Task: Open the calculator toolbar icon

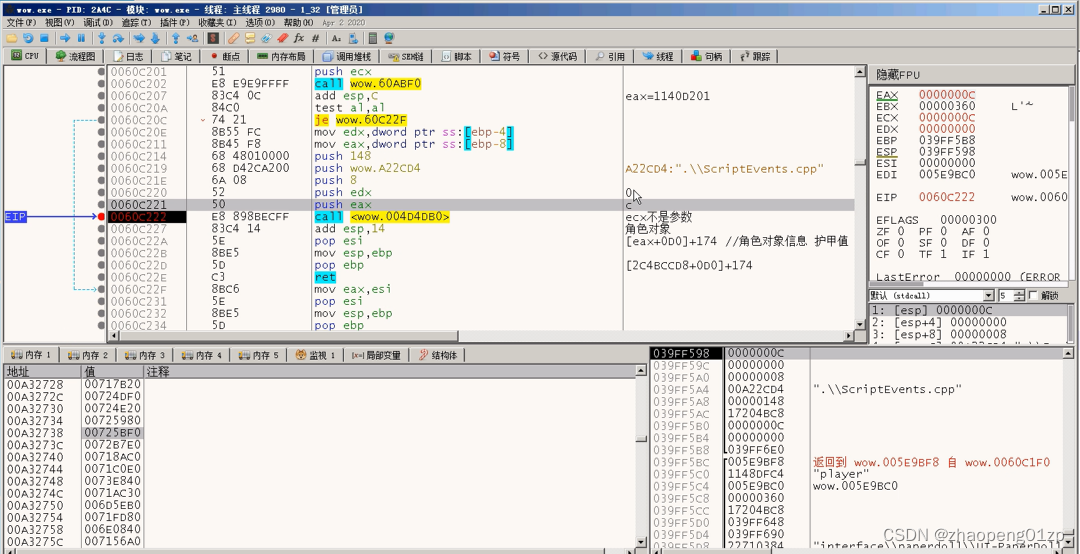Action: click(373, 38)
